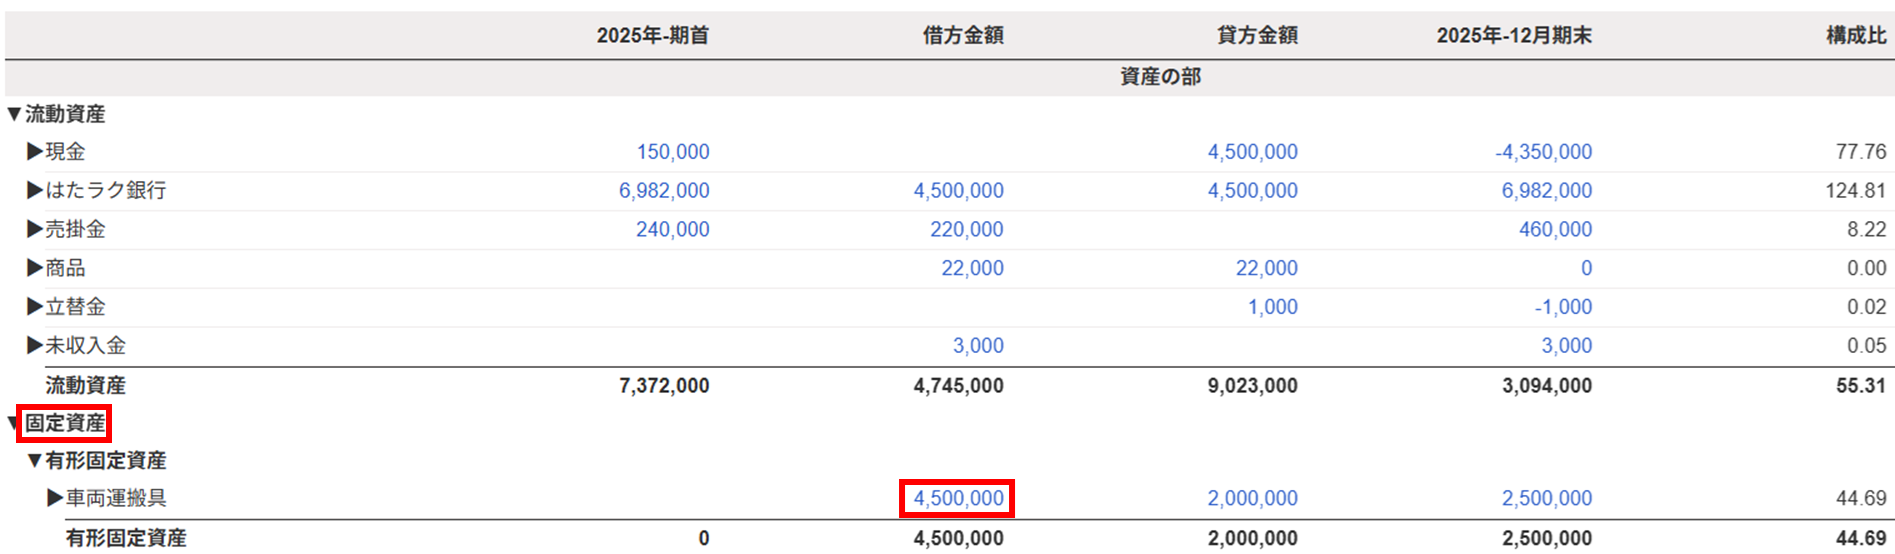Expand the 商品 row arrow
1895x554 pixels.
pos(35,268)
